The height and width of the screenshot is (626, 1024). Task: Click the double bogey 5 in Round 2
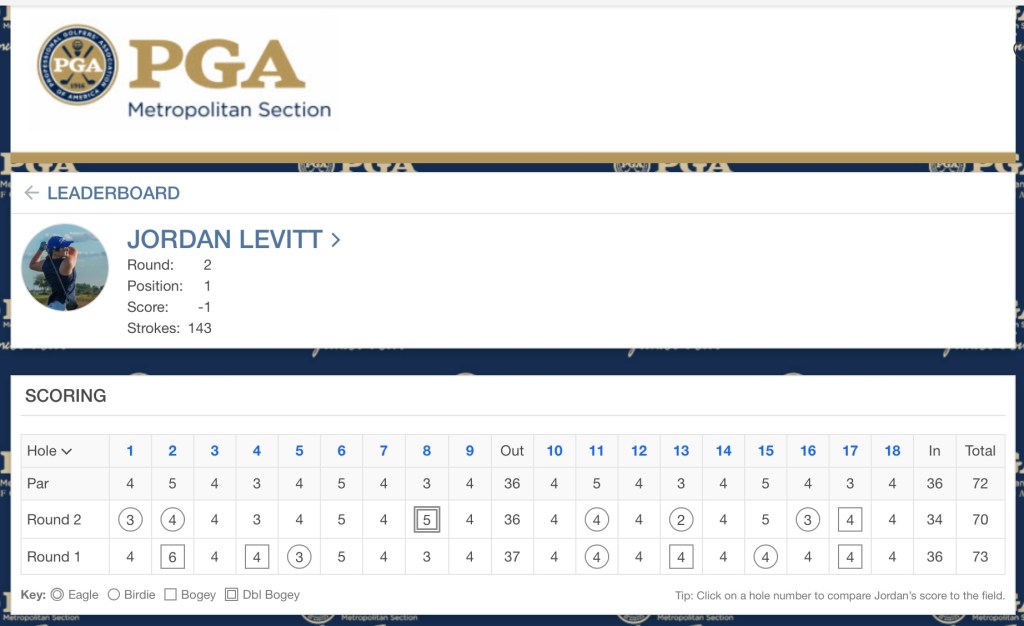427,520
